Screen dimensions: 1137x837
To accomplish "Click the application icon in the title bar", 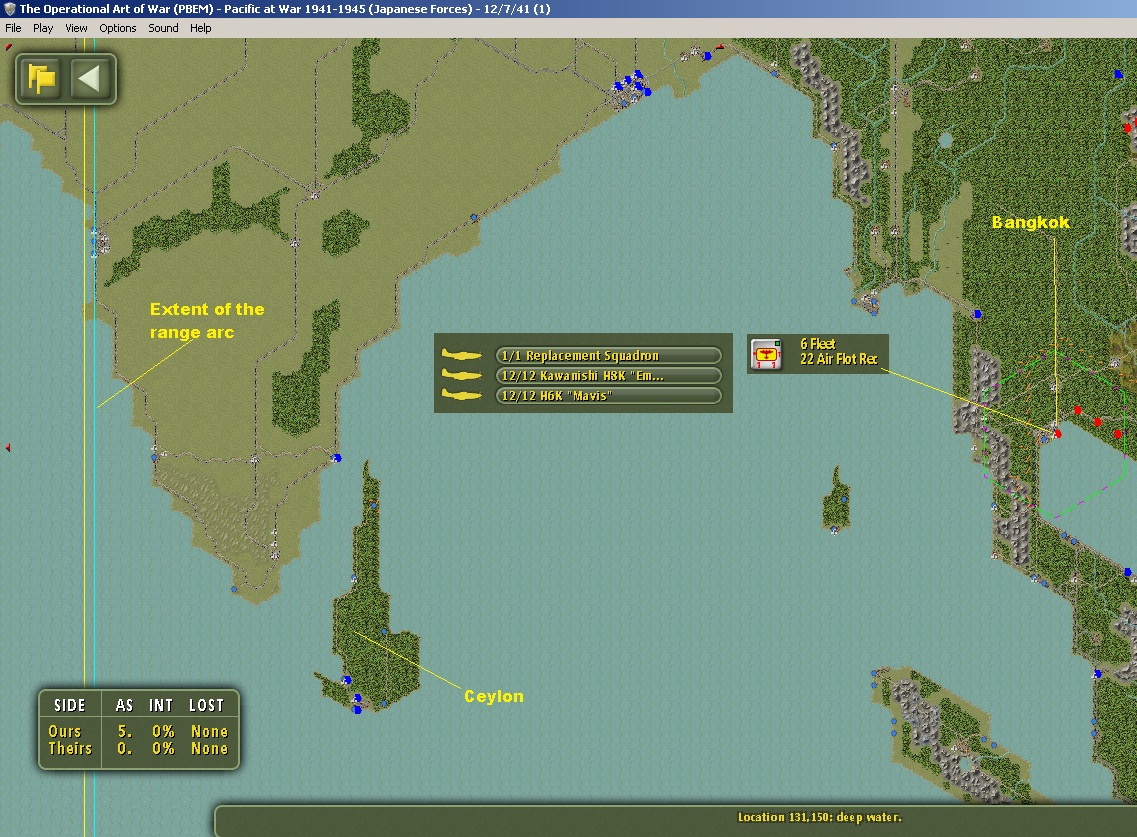I will click(9, 9).
